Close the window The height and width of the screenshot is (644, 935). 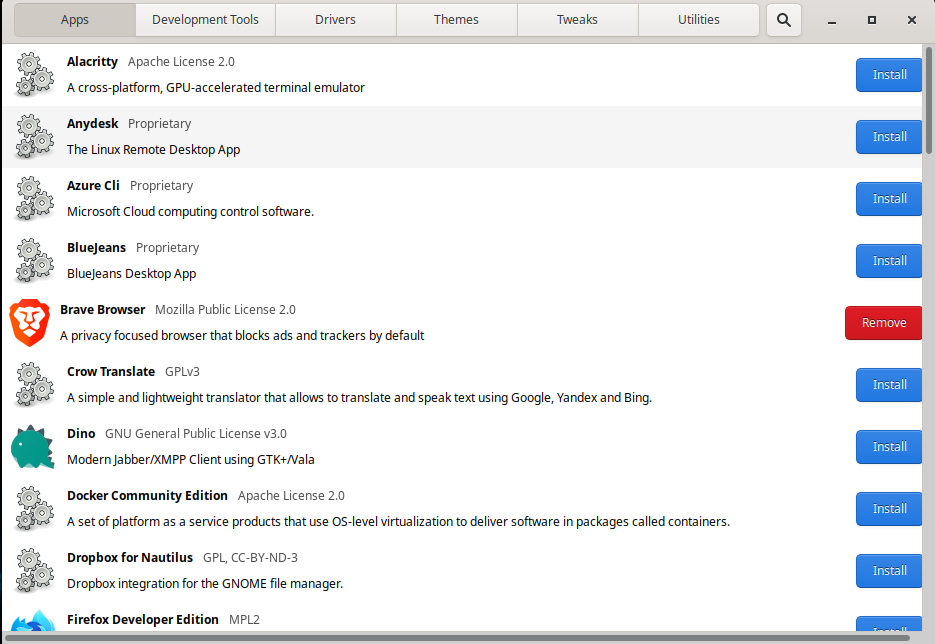912,20
